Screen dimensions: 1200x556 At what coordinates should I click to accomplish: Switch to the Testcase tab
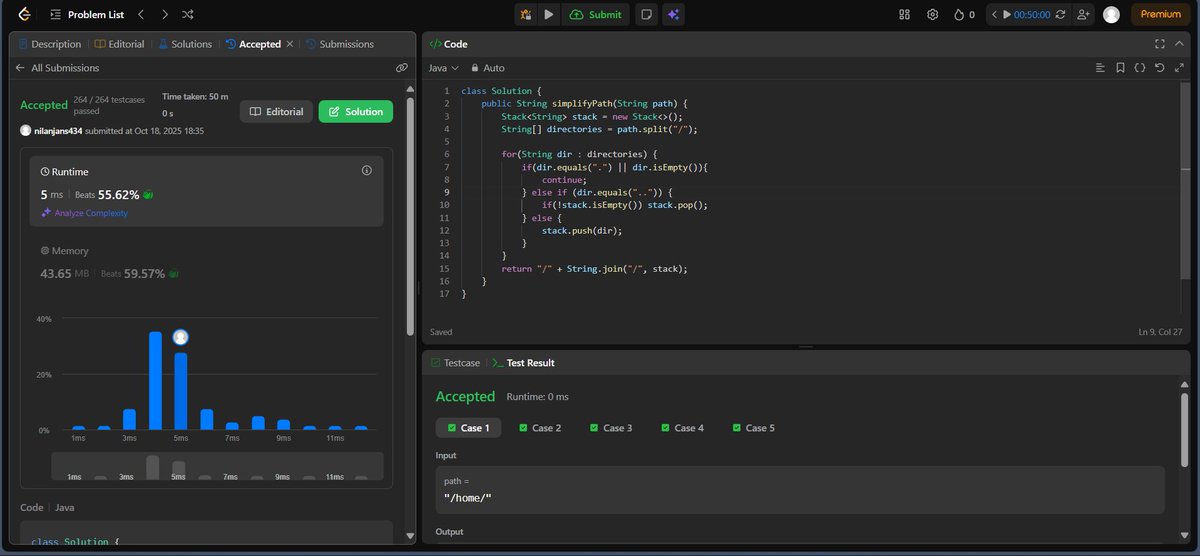(x=455, y=363)
